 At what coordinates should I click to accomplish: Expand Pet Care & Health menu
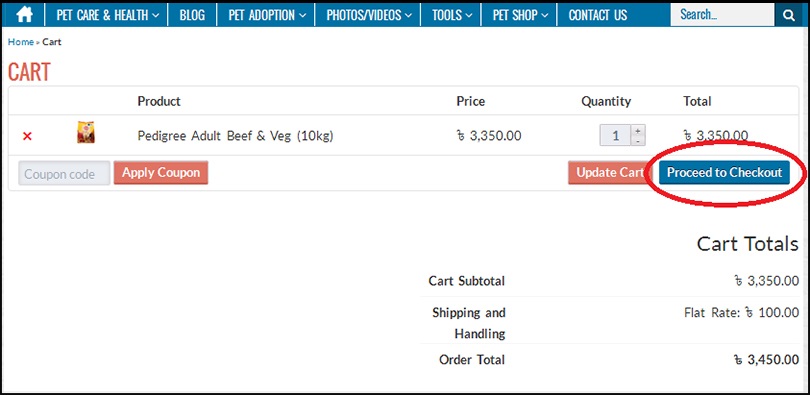(107, 15)
